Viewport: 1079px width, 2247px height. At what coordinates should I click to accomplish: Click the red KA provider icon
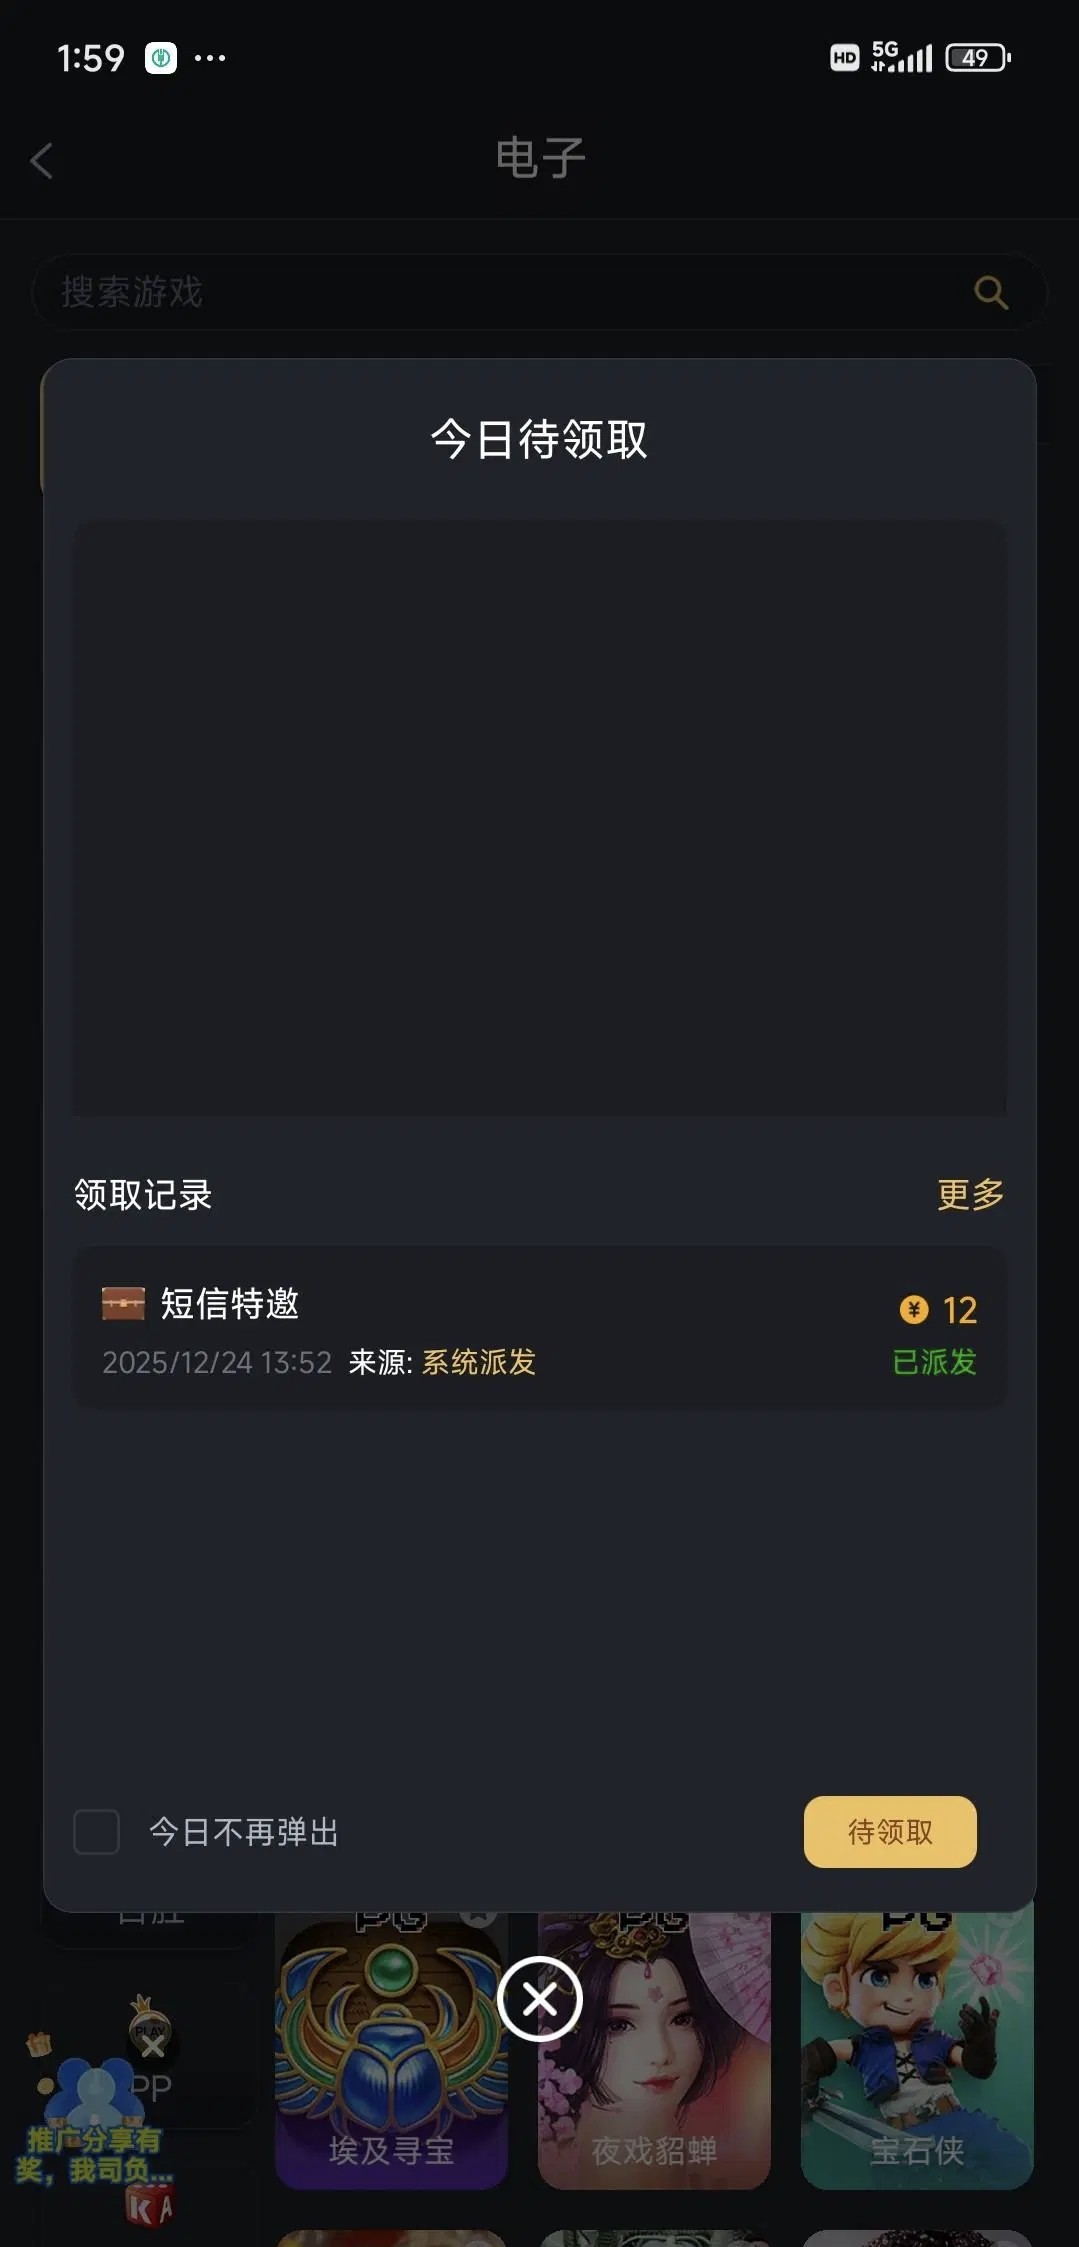pos(149,2207)
